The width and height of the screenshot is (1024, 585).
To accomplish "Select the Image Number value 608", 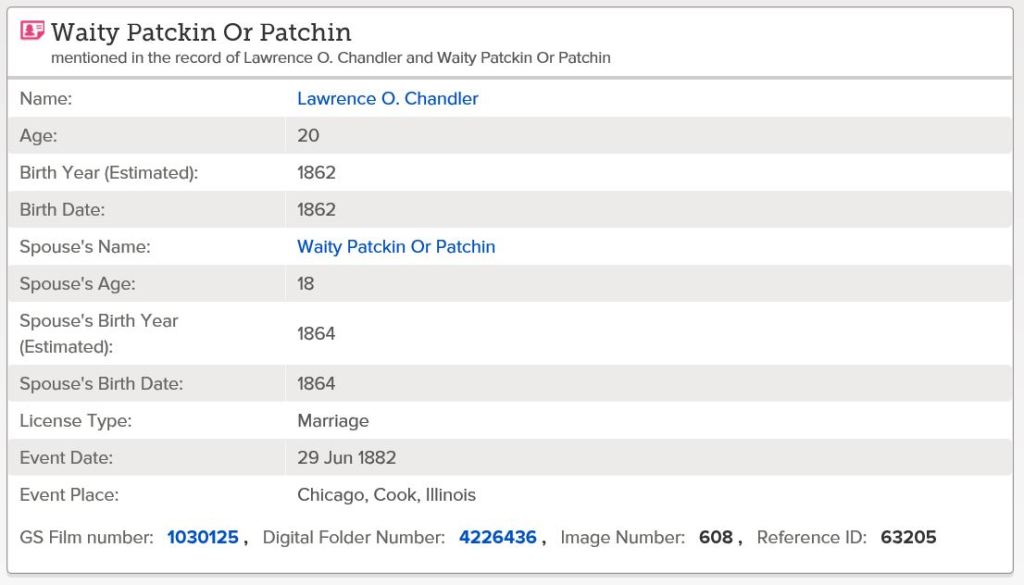I will tap(716, 538).
